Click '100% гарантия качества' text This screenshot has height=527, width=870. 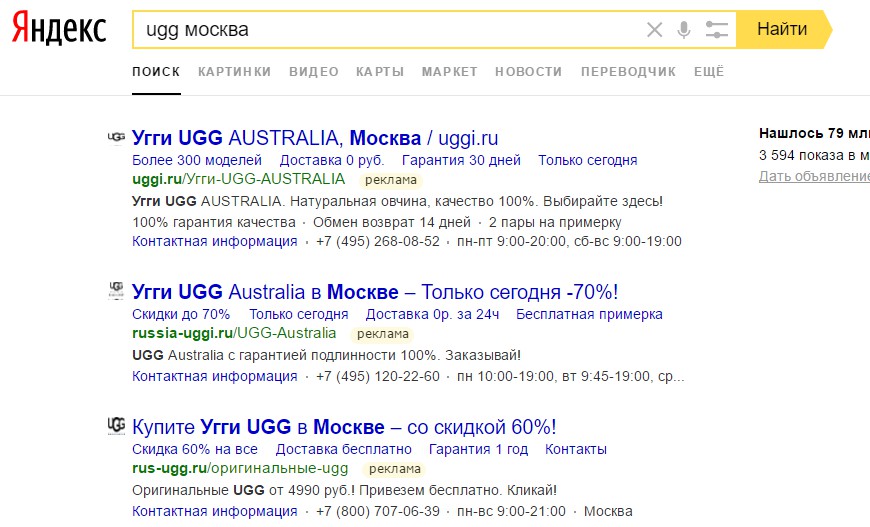tap(214, 222)
